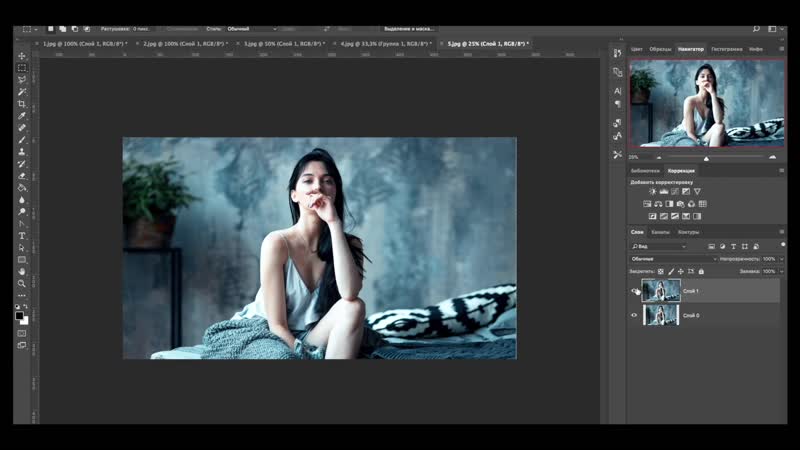The width and height of the screenshot is (800, 450).
Task: Select the History Brush tool
Action: point(21,164)
